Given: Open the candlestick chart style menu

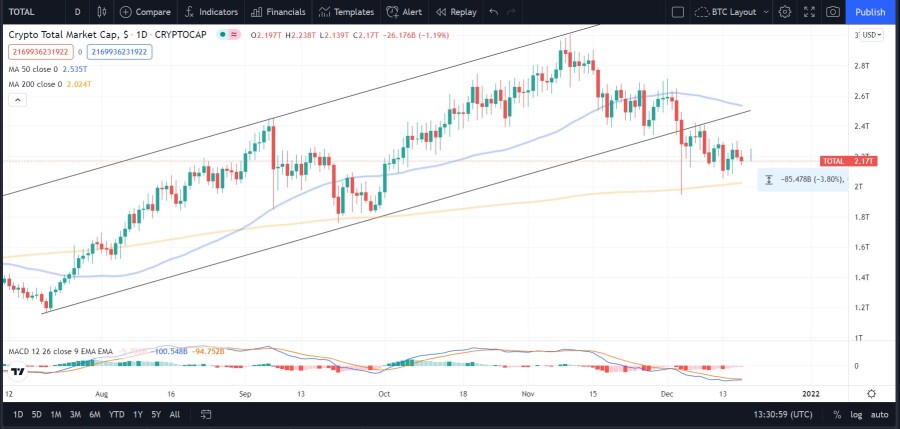Looking at the screenshot, I should pos(102,11).
